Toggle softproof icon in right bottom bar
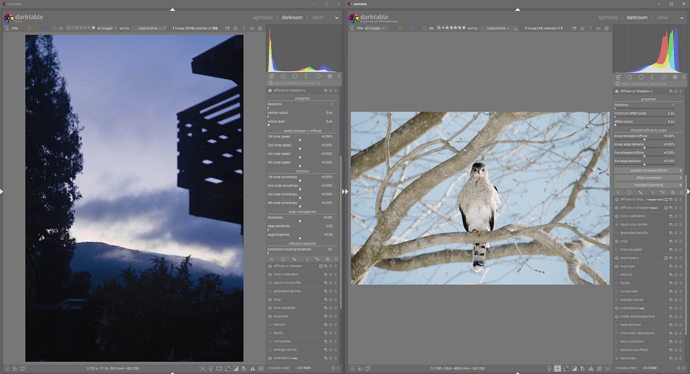 583,368
